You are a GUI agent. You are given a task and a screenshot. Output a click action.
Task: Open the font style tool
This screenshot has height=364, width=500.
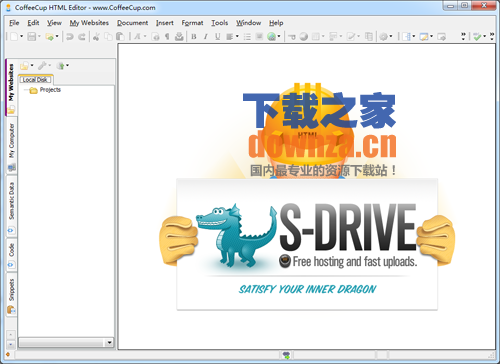click(x=137, y=37)
